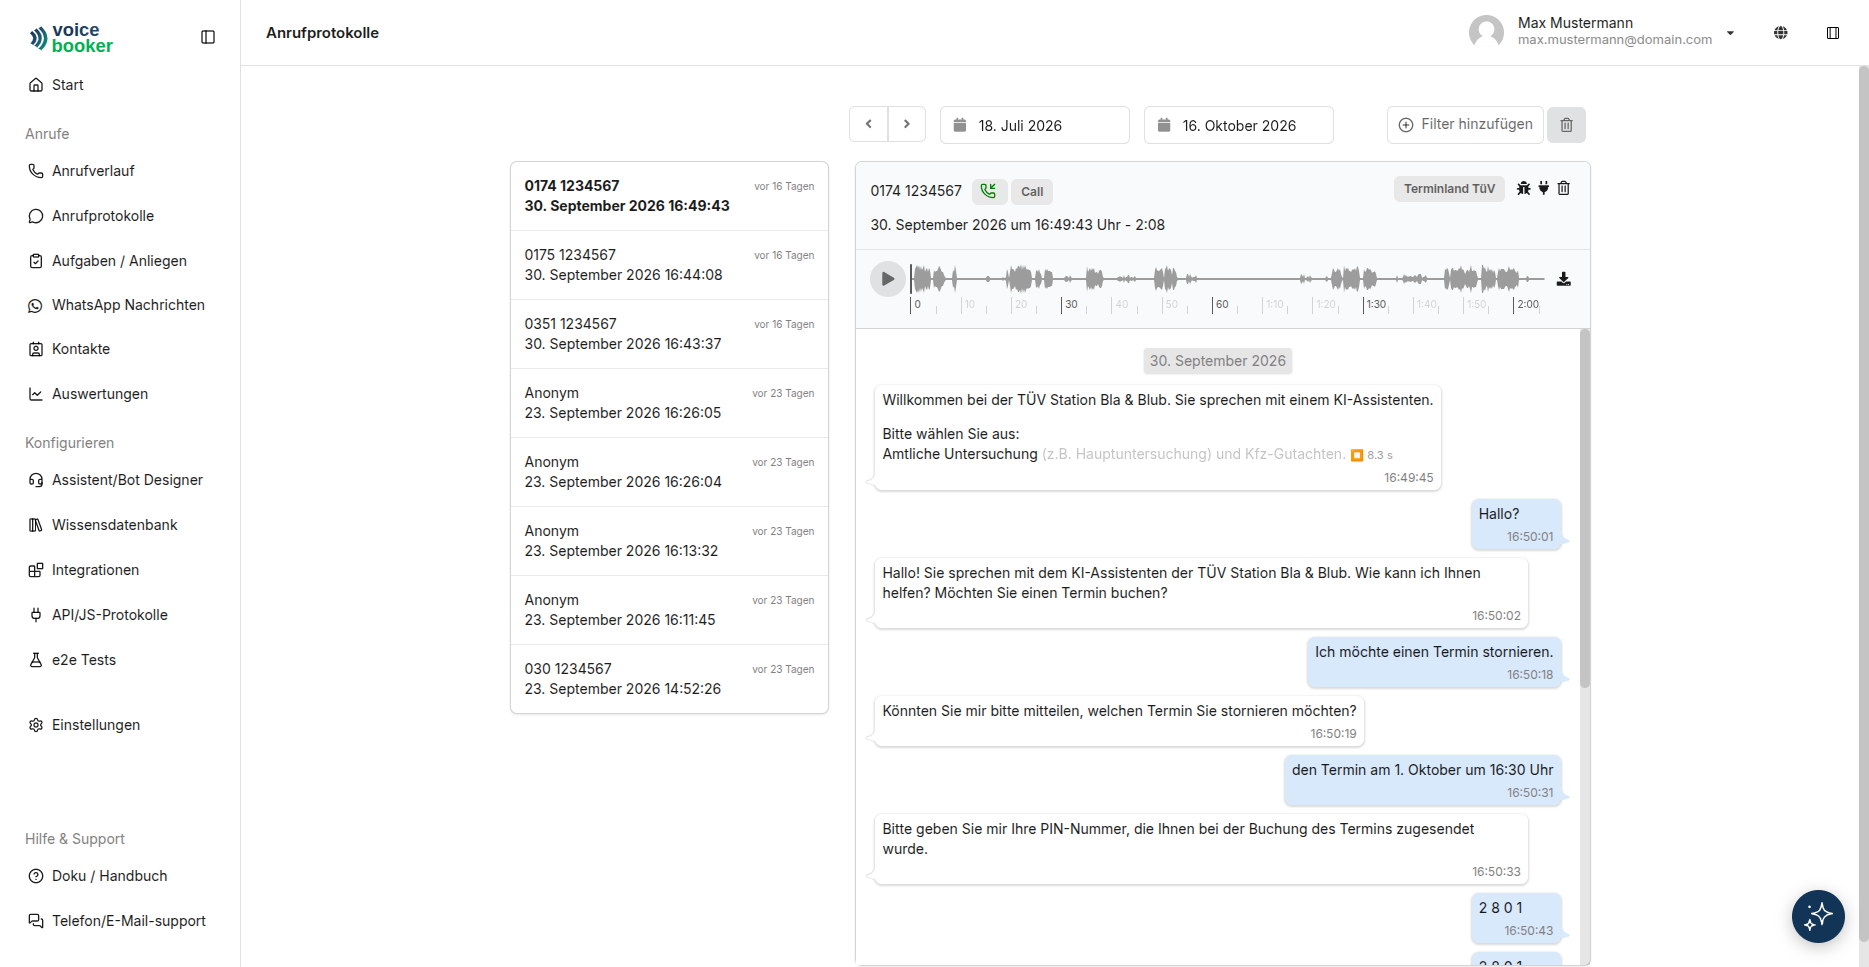Screen dimensions: 1869x967
Task: Collapse the sidebar with the panel icon
Action: pyautogui.click(x=208, y=37)
